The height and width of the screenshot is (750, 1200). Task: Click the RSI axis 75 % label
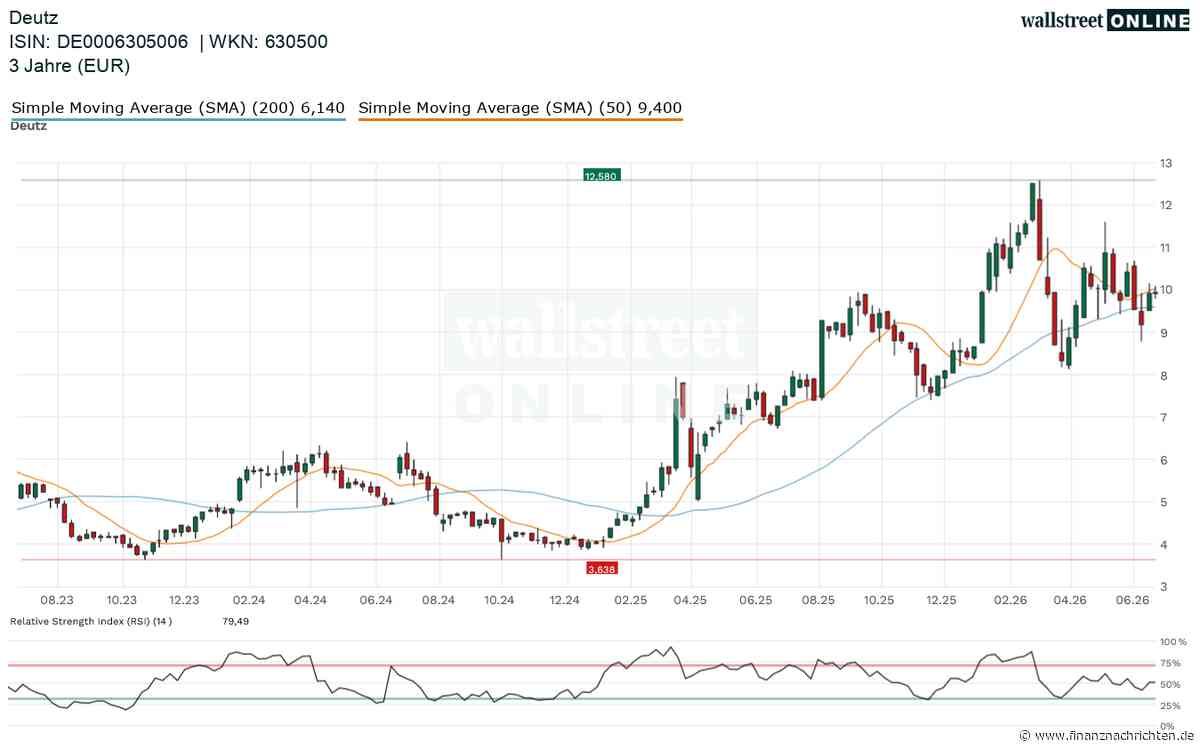[x=1172, y=663]
